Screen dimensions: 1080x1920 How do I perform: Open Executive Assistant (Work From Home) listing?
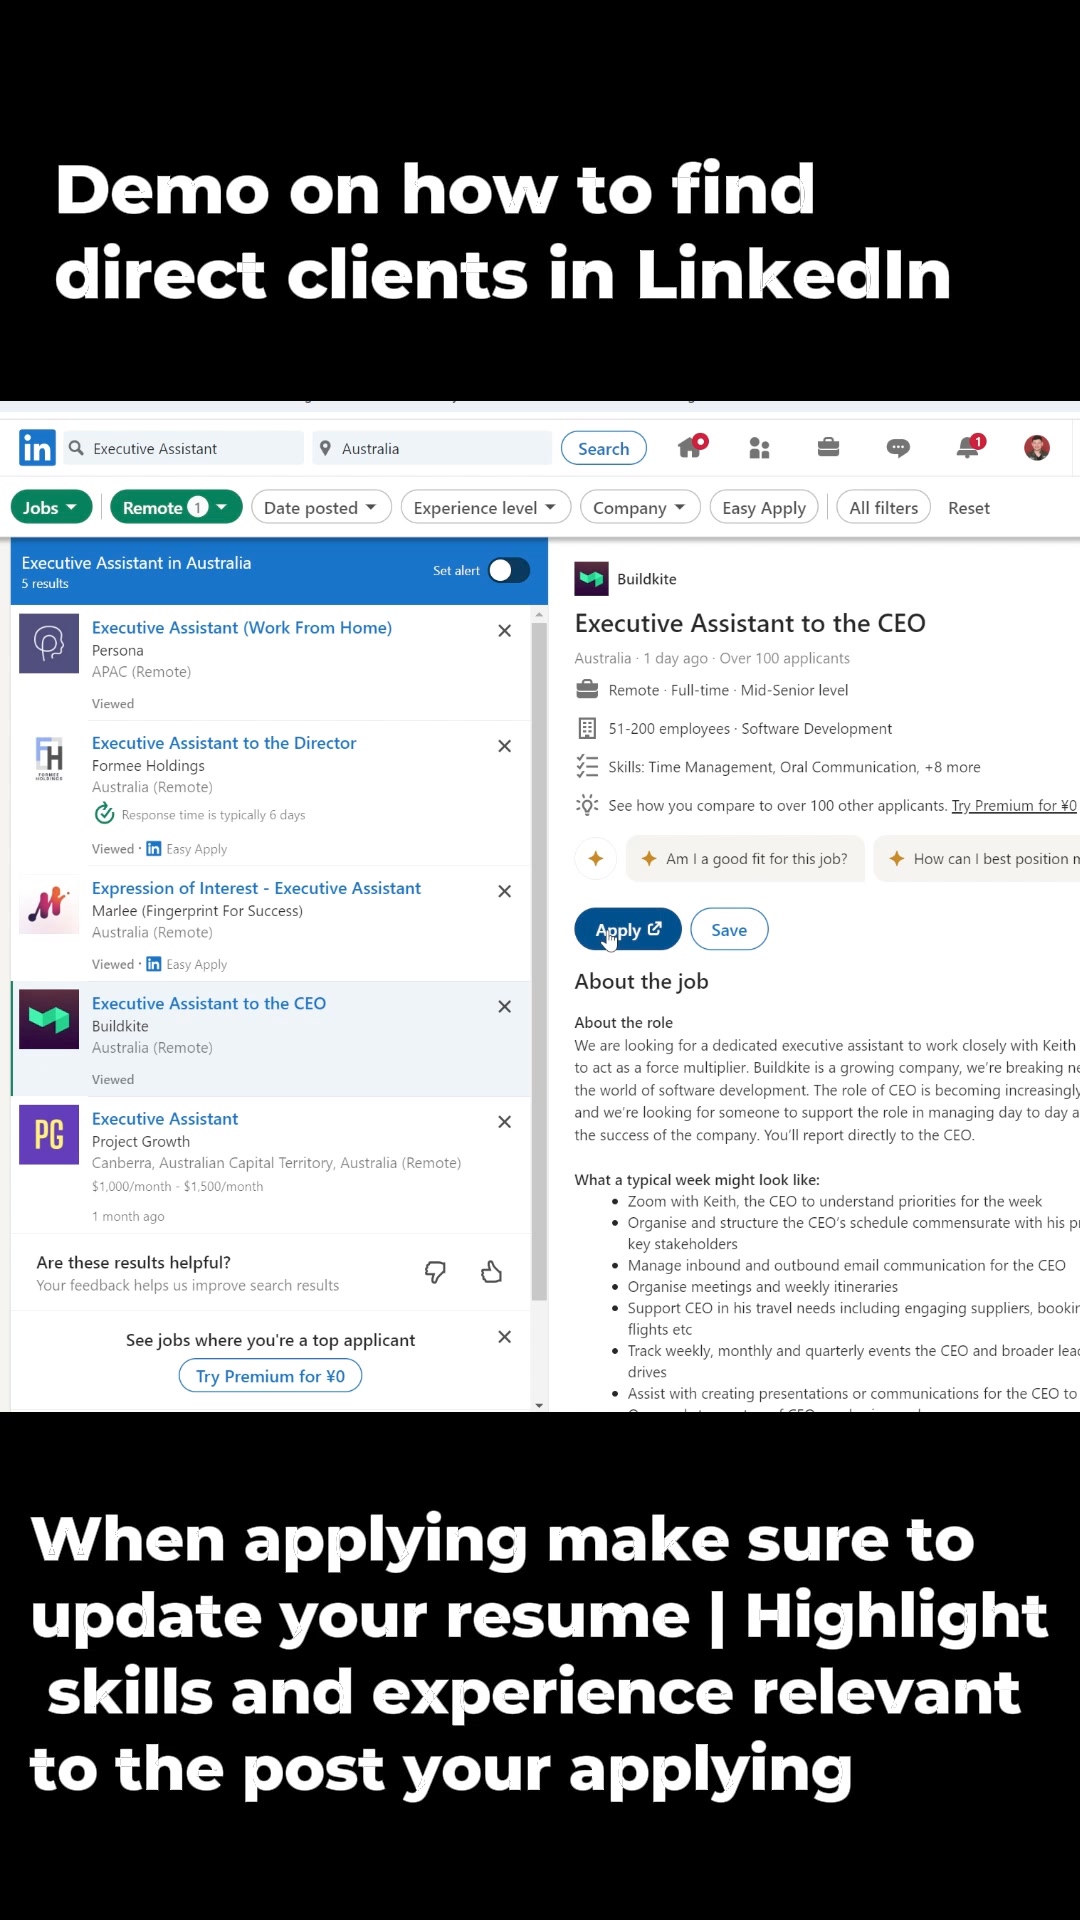tap(242, 628)
